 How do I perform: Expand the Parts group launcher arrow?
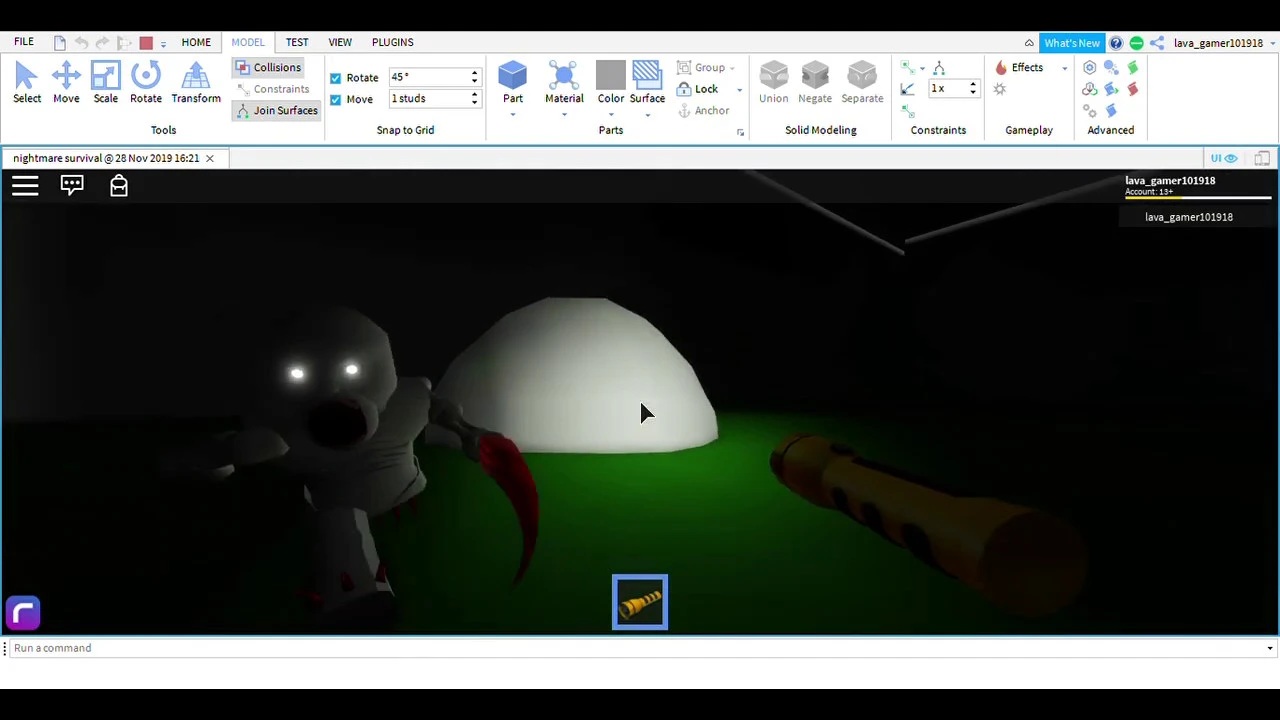point(740,132)
